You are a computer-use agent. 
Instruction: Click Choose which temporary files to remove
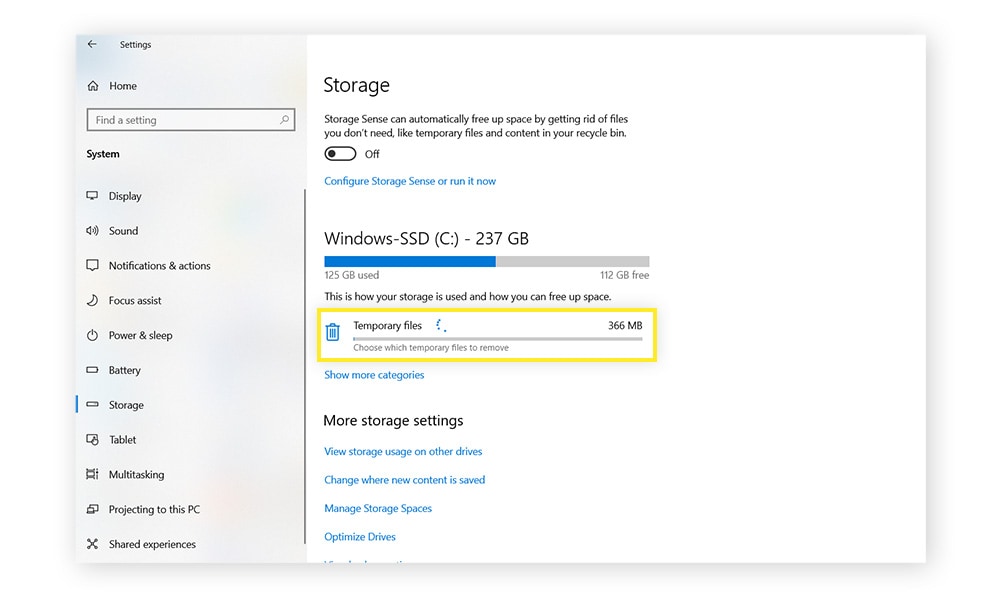(x=431, y=348)
